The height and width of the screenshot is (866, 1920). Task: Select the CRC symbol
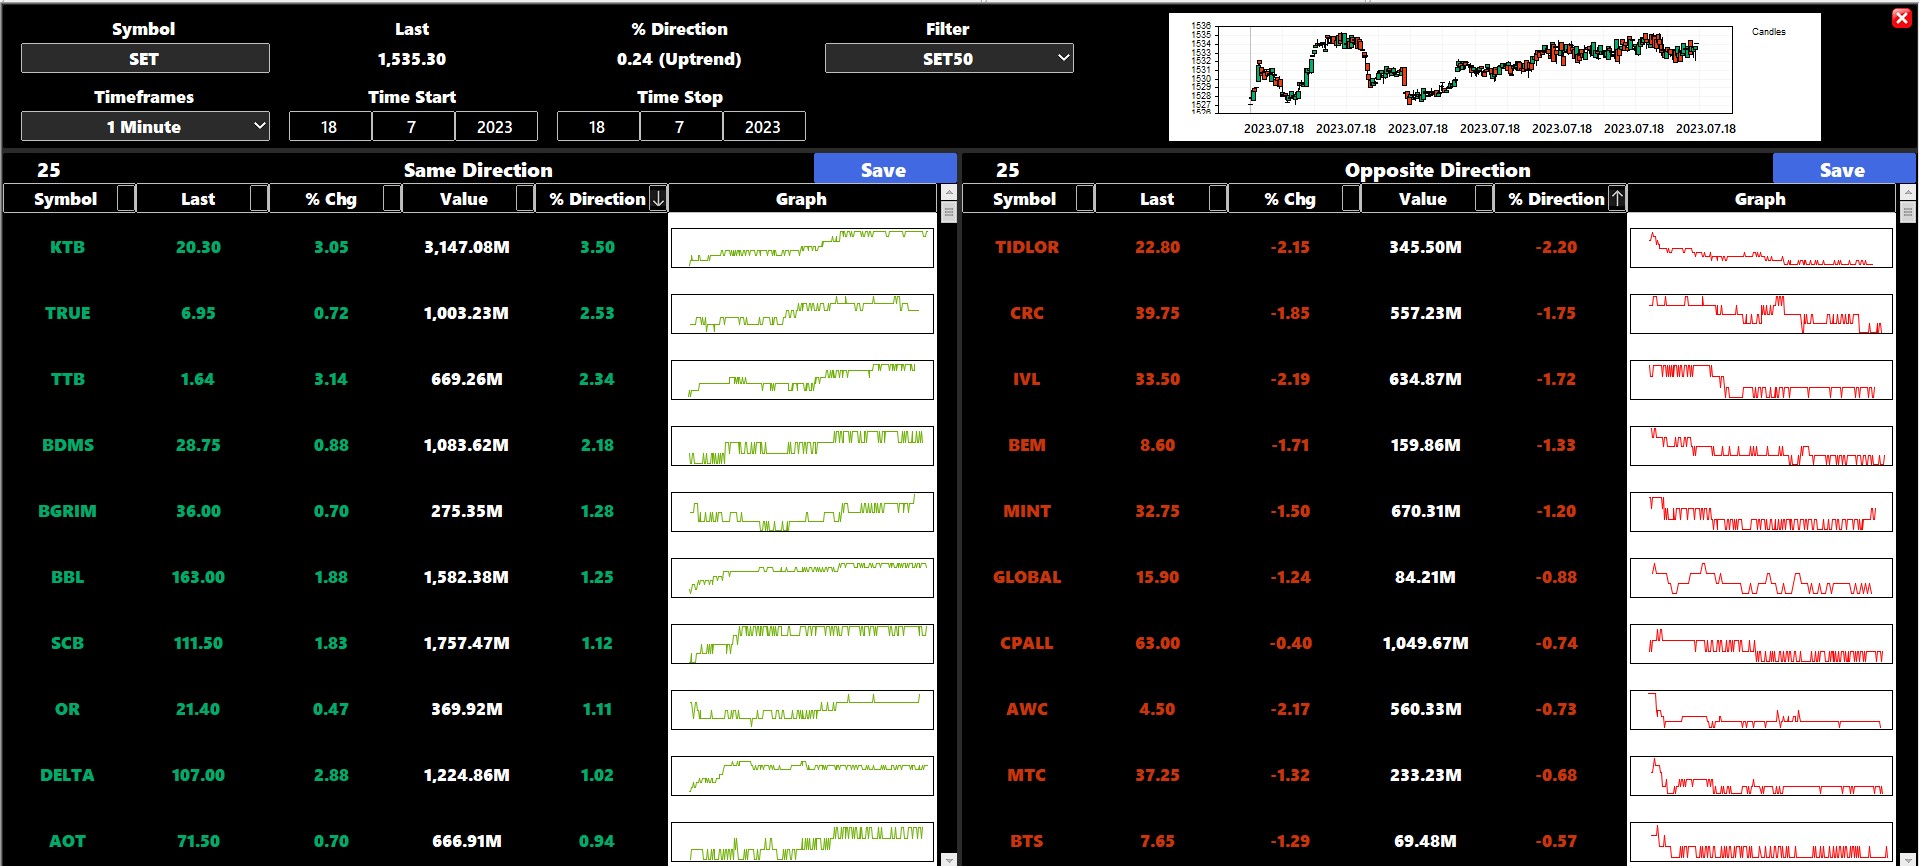pos(1027,313)
